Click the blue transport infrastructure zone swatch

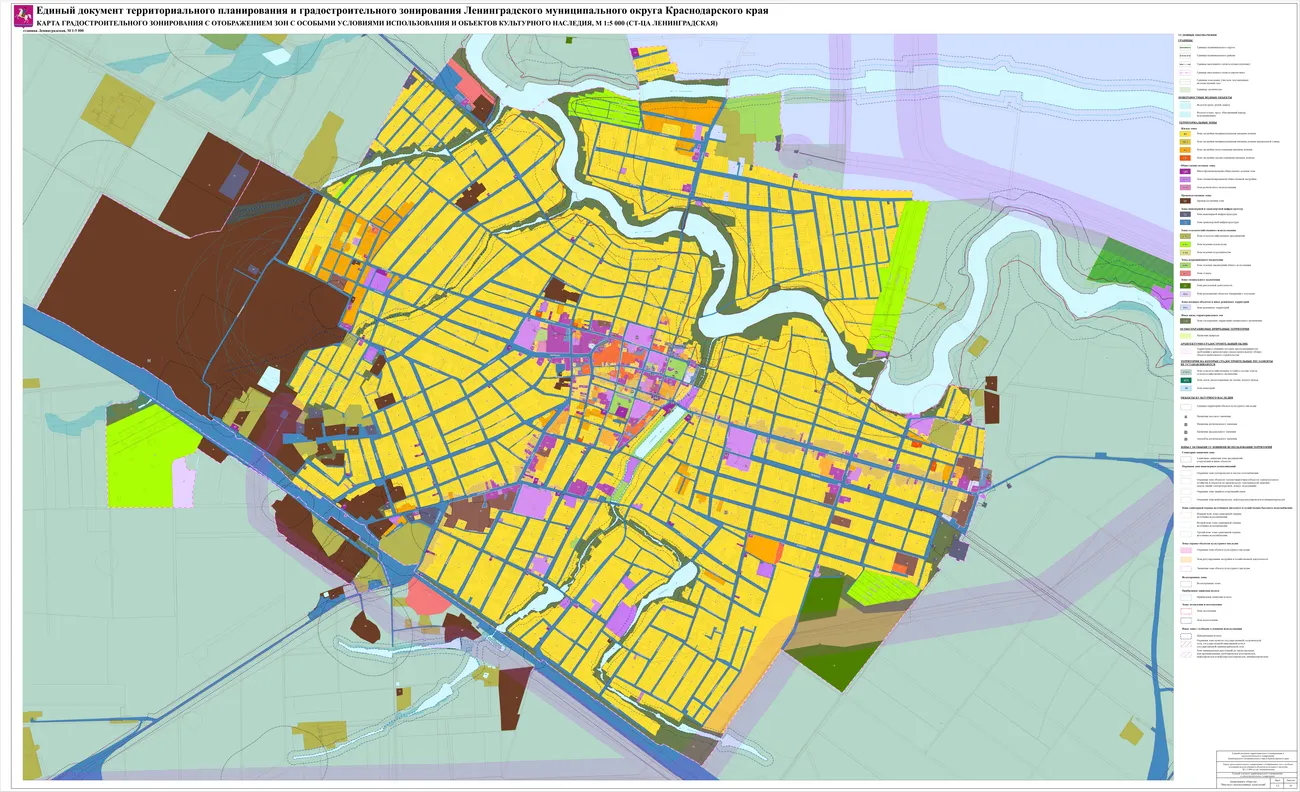pyautogui.click(x=1185, y=222)
